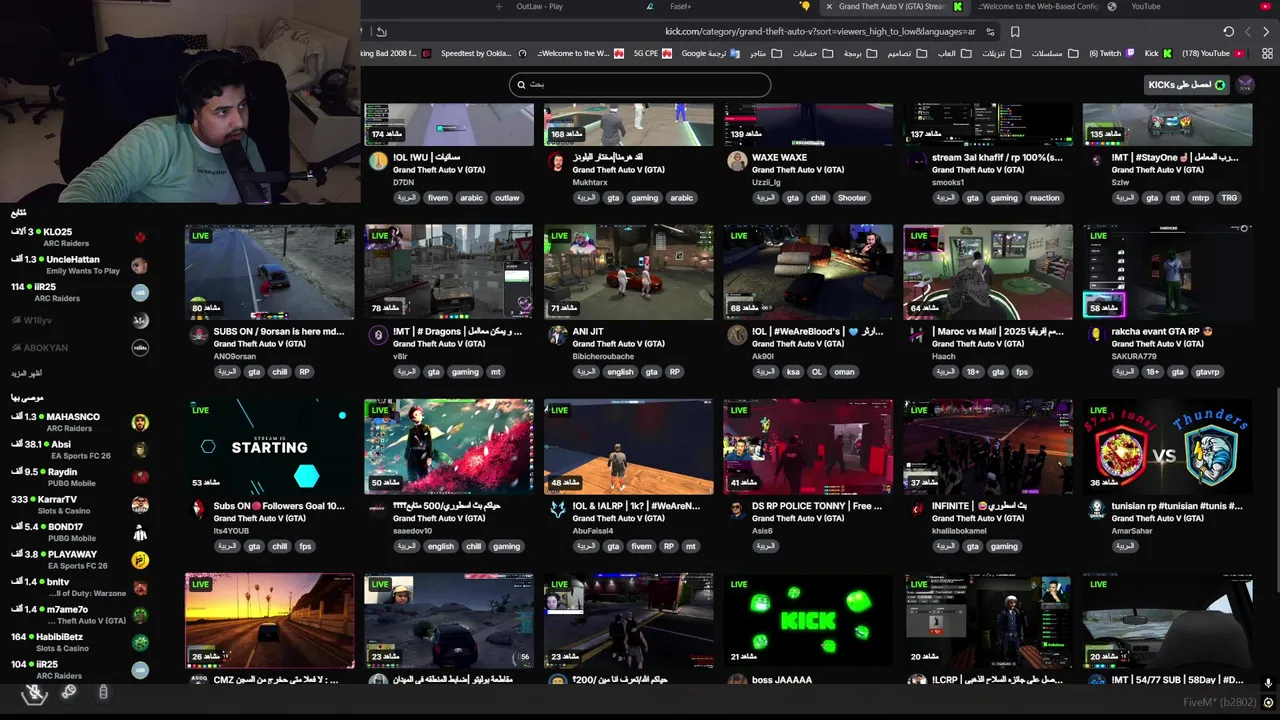
Task: Click the fivem tag on D7DN stream
Action: pyautogui.click(x=438, y=198)
